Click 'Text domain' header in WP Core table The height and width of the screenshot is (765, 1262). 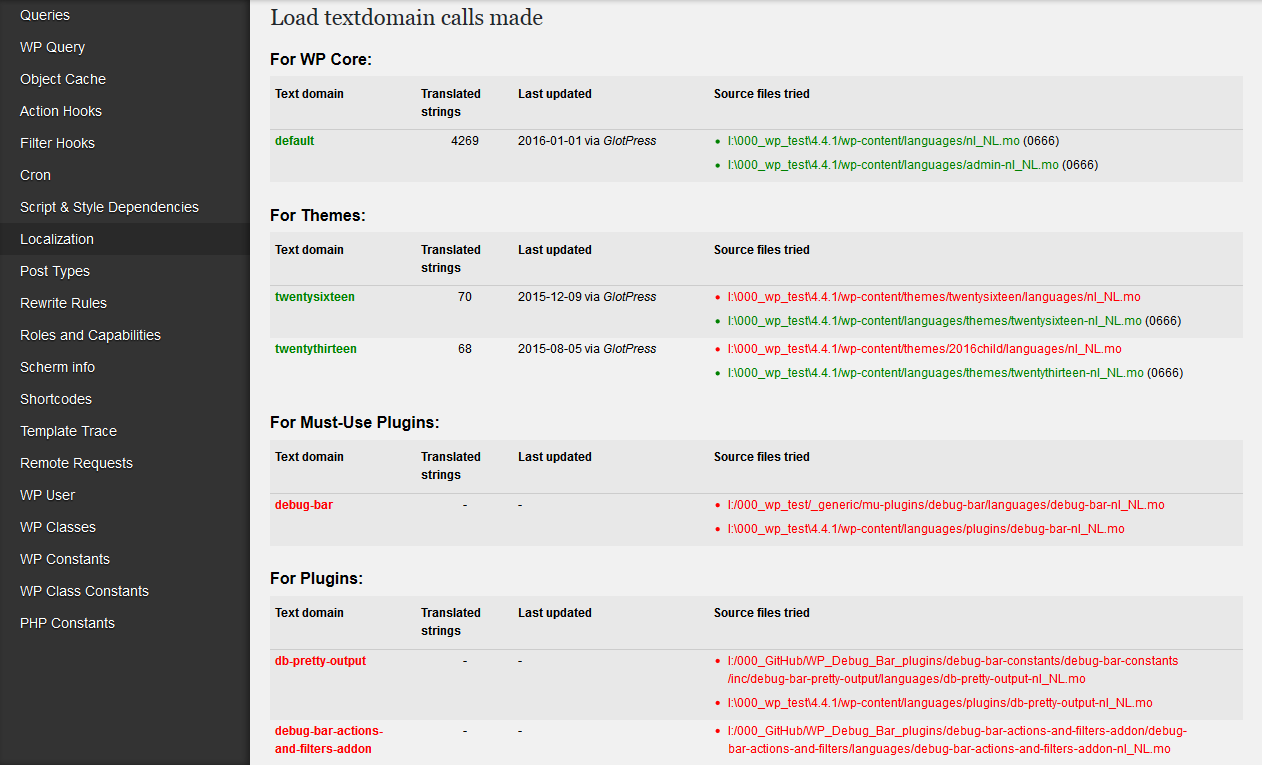coord(309,94)
